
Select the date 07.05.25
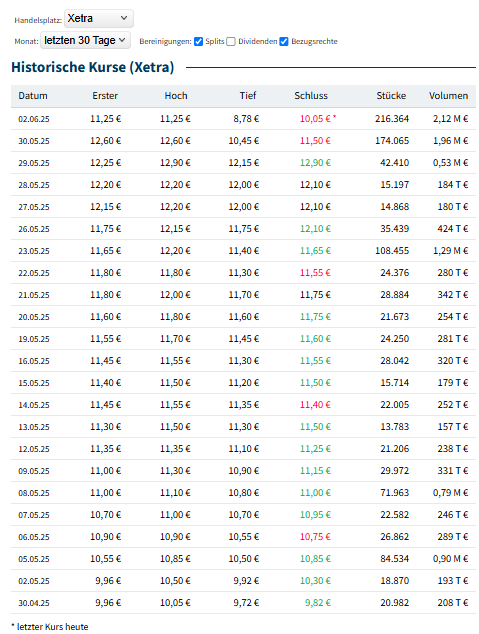34,515
